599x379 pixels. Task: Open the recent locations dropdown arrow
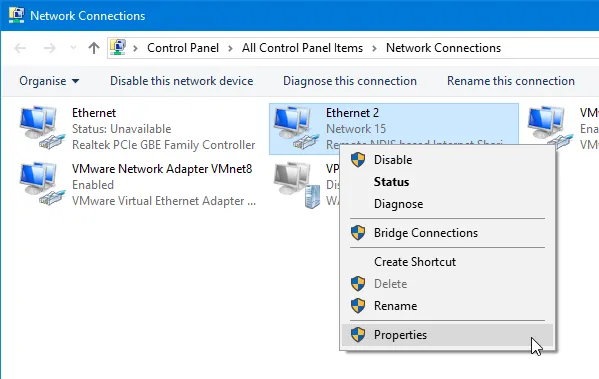point(73,48)
